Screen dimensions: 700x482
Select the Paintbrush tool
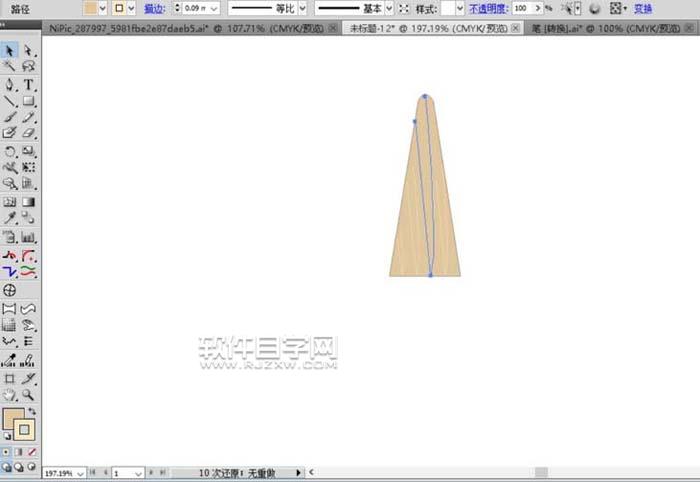[x=9, y=117]
